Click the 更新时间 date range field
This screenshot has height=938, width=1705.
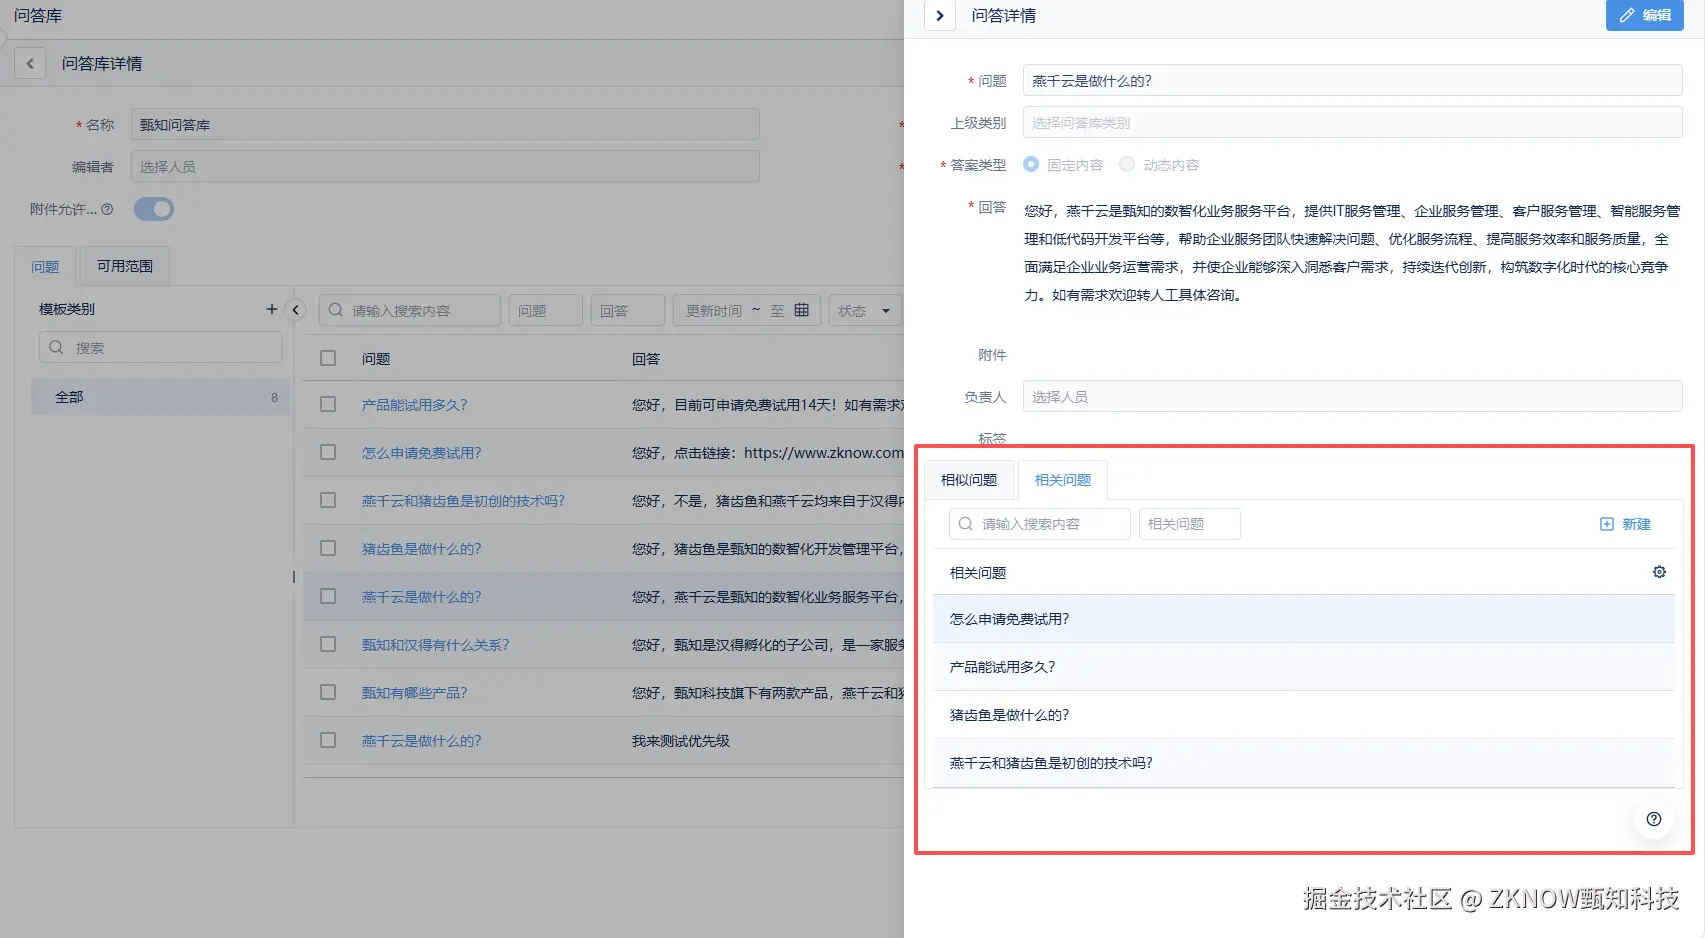pyautogui.click(x=747, y=310)
